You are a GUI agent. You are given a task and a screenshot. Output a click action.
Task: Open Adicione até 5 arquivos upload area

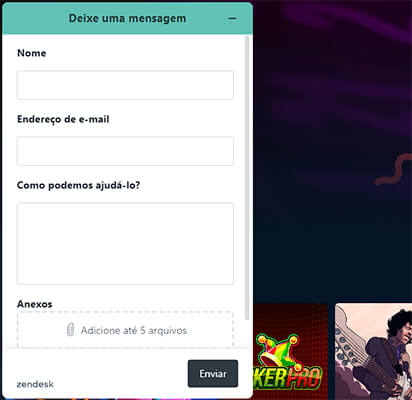125,330
